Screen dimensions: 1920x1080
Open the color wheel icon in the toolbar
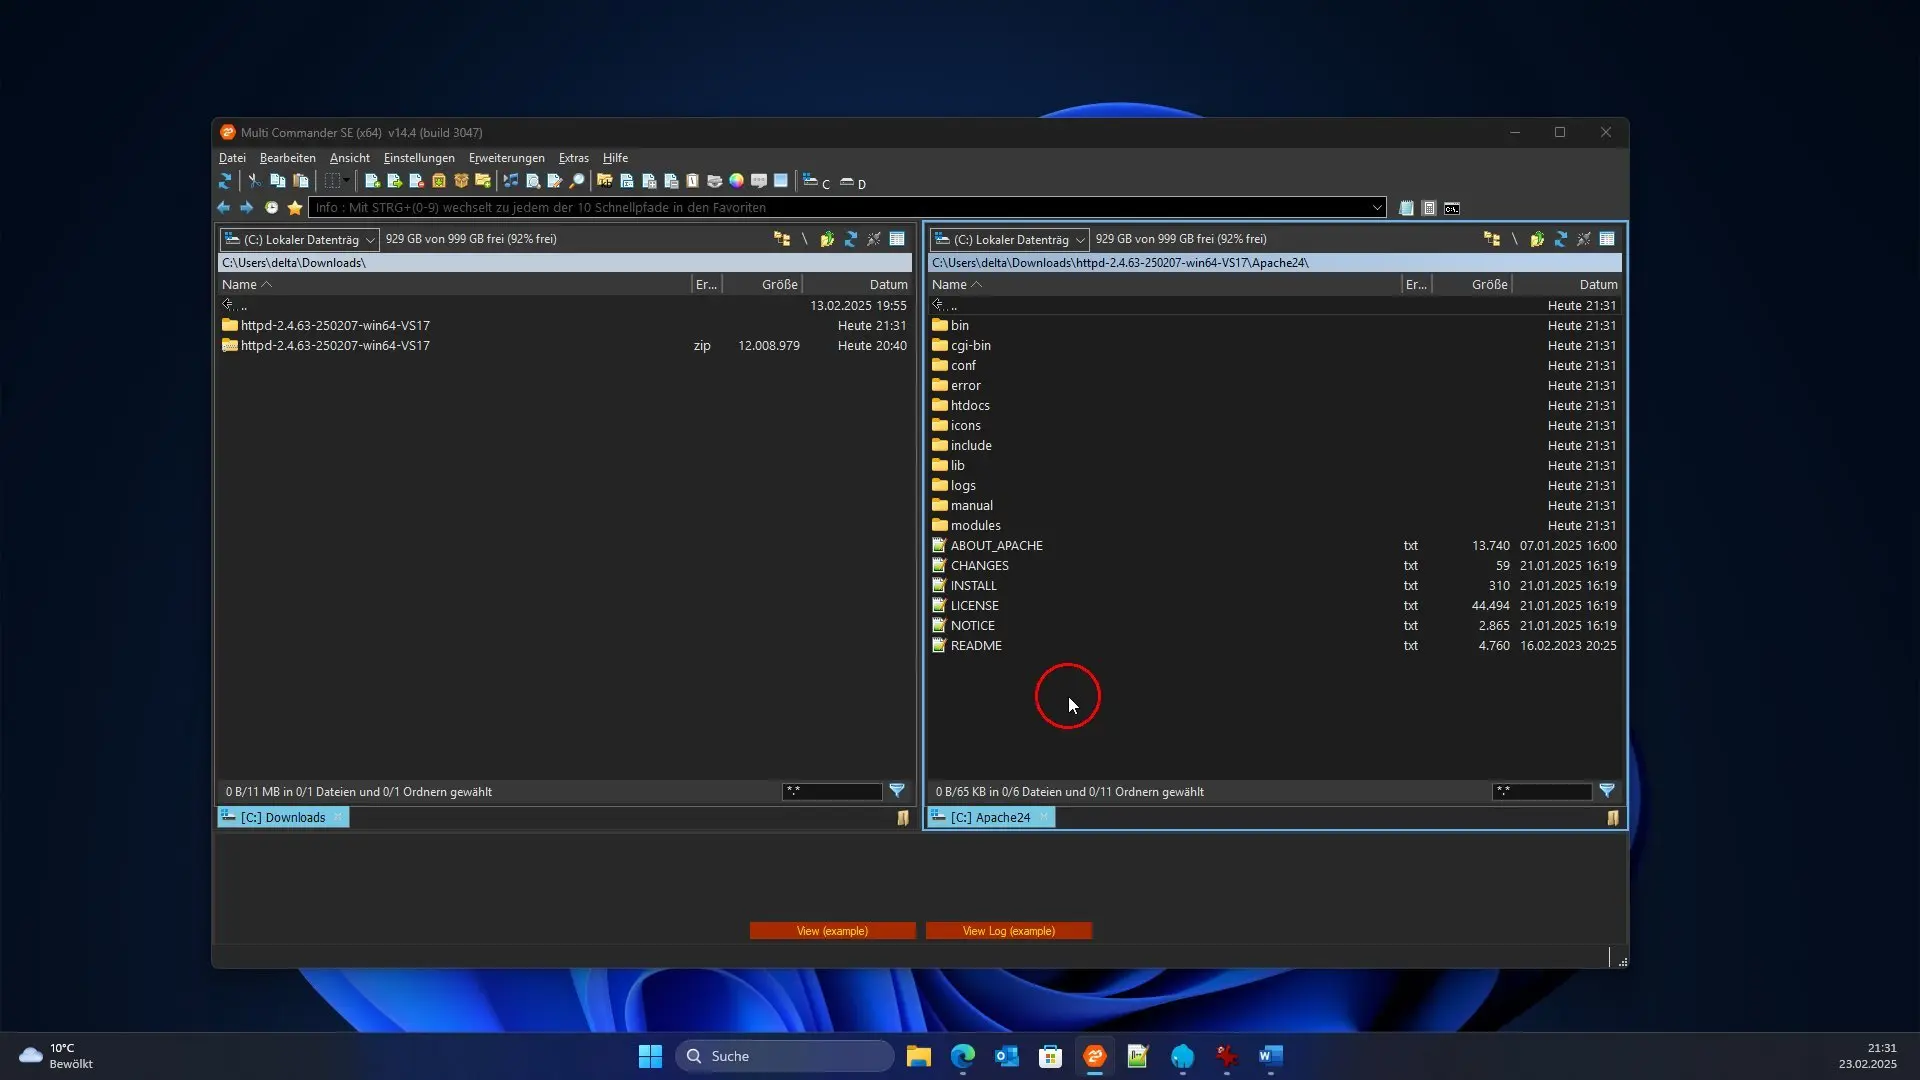point(737,181)
